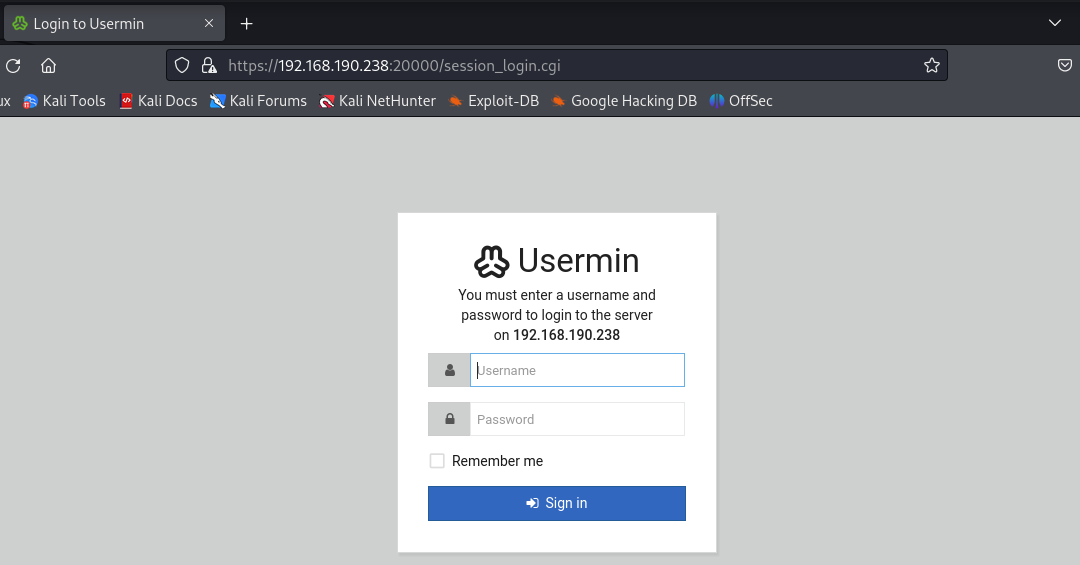Open the Pocket save icon
The height and width of the screenshot is (565, 1080).
pyautogui.click(x=1064, y=65)
